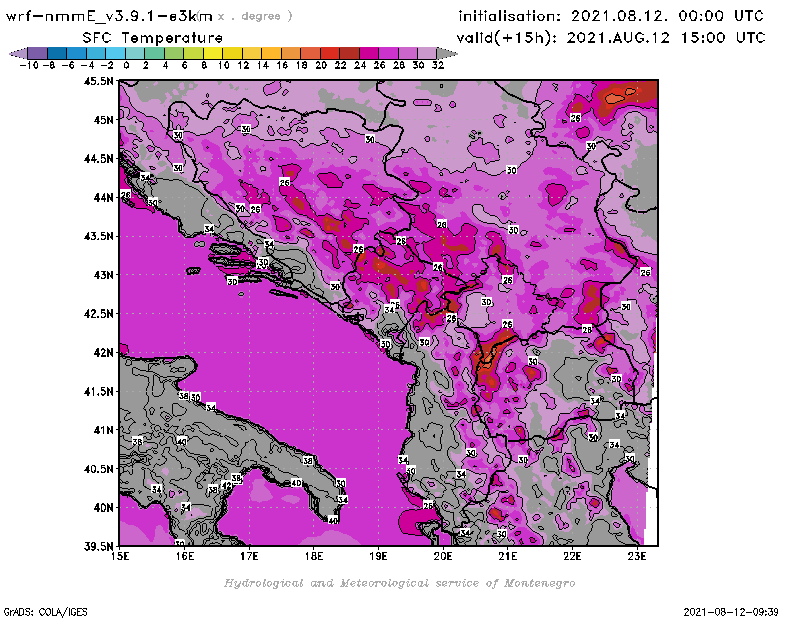800x618 pixels.
Task: Click the 'valid(+15h): 2021.AUG.12 15:00 UTC' text
Action: pos(611,38)
